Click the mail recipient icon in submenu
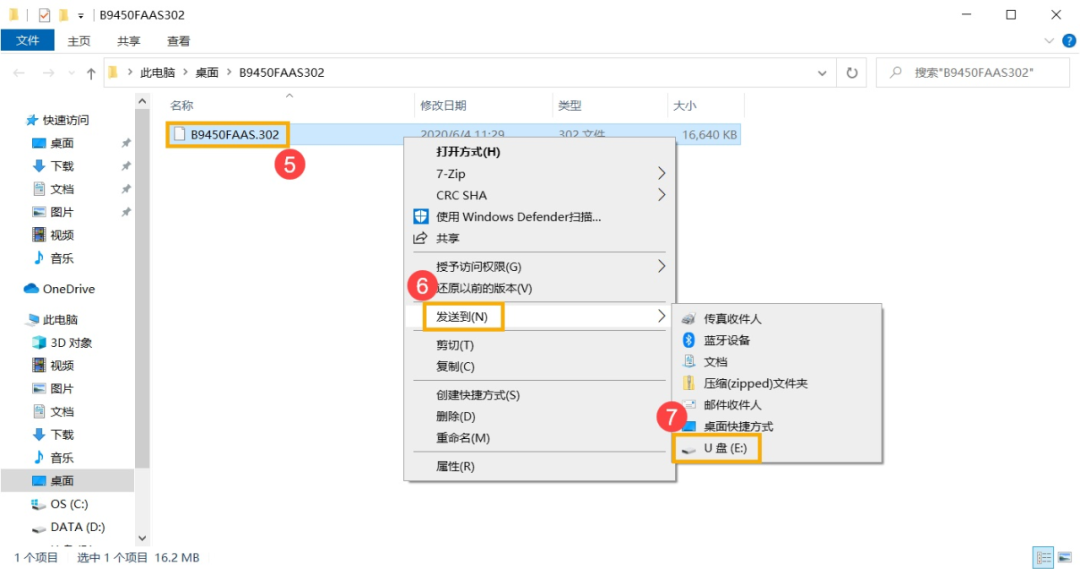 coord(689,404)
